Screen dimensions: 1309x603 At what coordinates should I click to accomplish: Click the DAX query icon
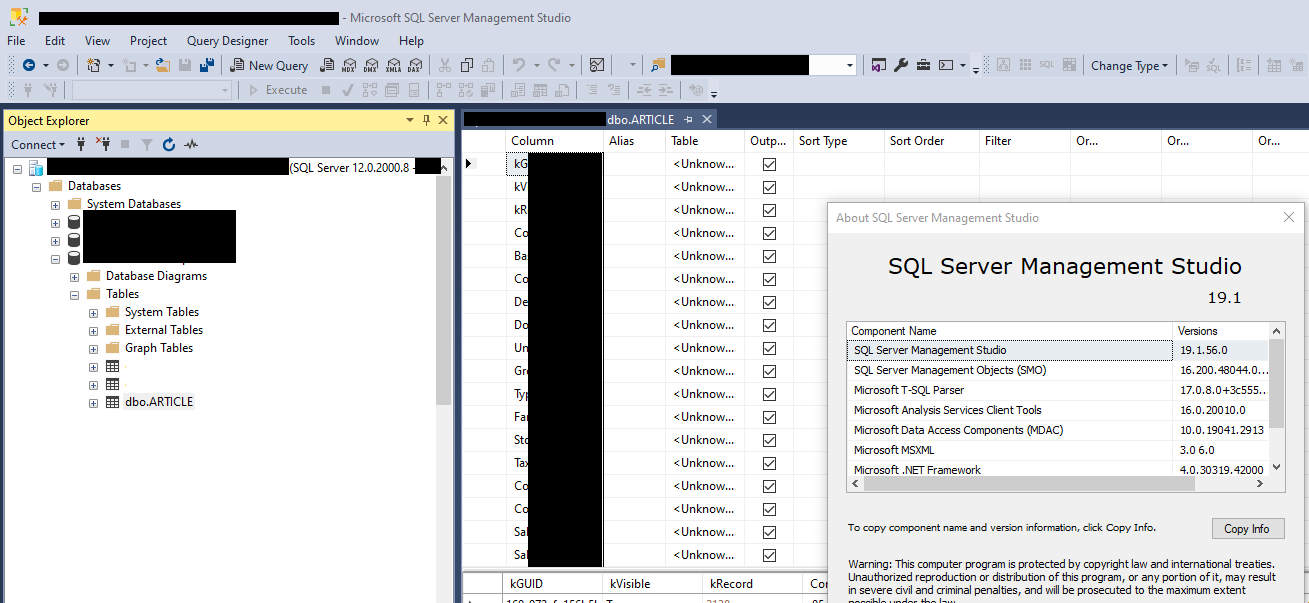pos(415,65)
